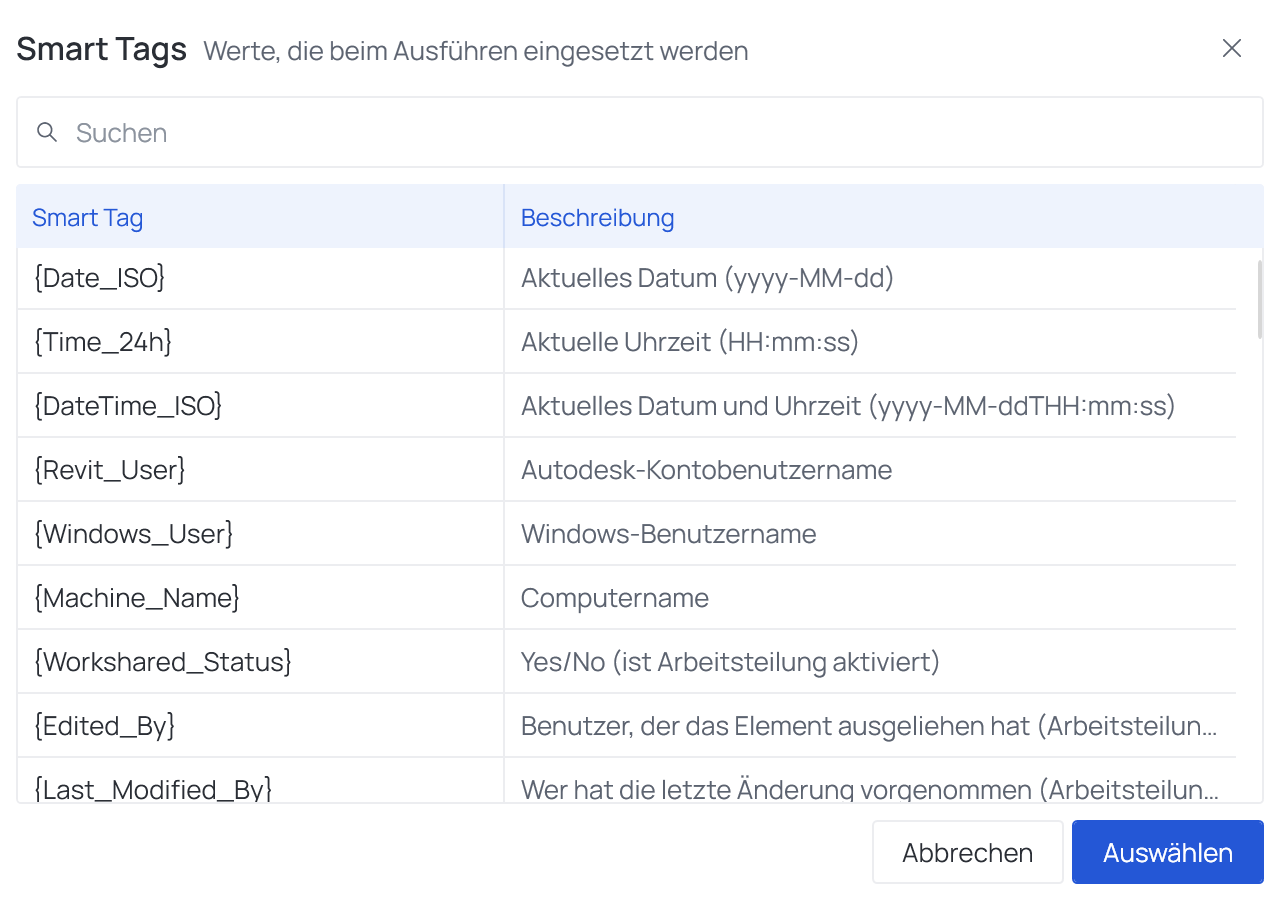Click description starting 'Benutzer, der das Element'
1280x900 pixels.
869,726
